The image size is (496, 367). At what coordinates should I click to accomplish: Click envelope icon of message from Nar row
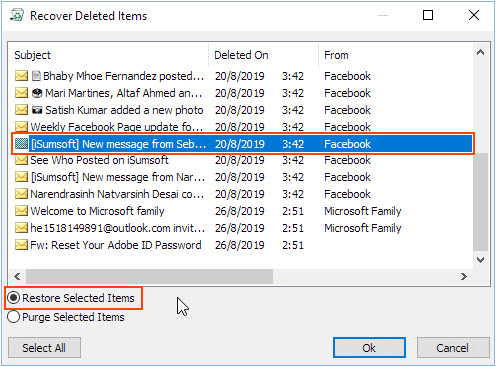[x=22, y=177]
